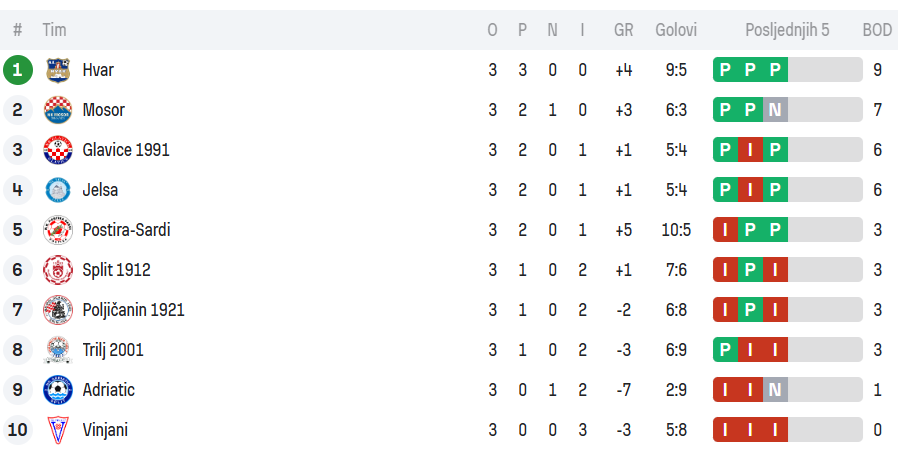
Task: Open the Mosor team name link
Action: coord(103,110)
